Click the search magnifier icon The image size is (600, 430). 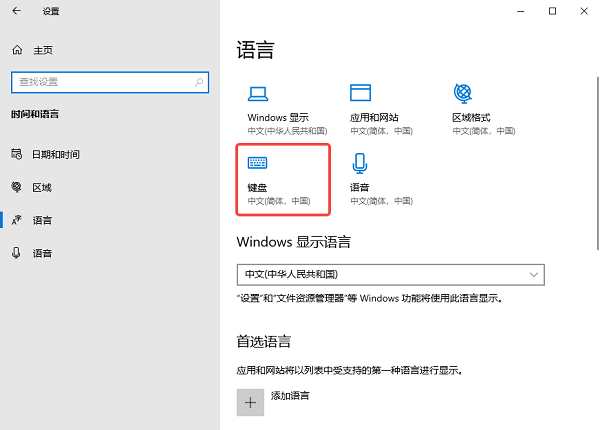pyautogui.click(x=199, y=82)
